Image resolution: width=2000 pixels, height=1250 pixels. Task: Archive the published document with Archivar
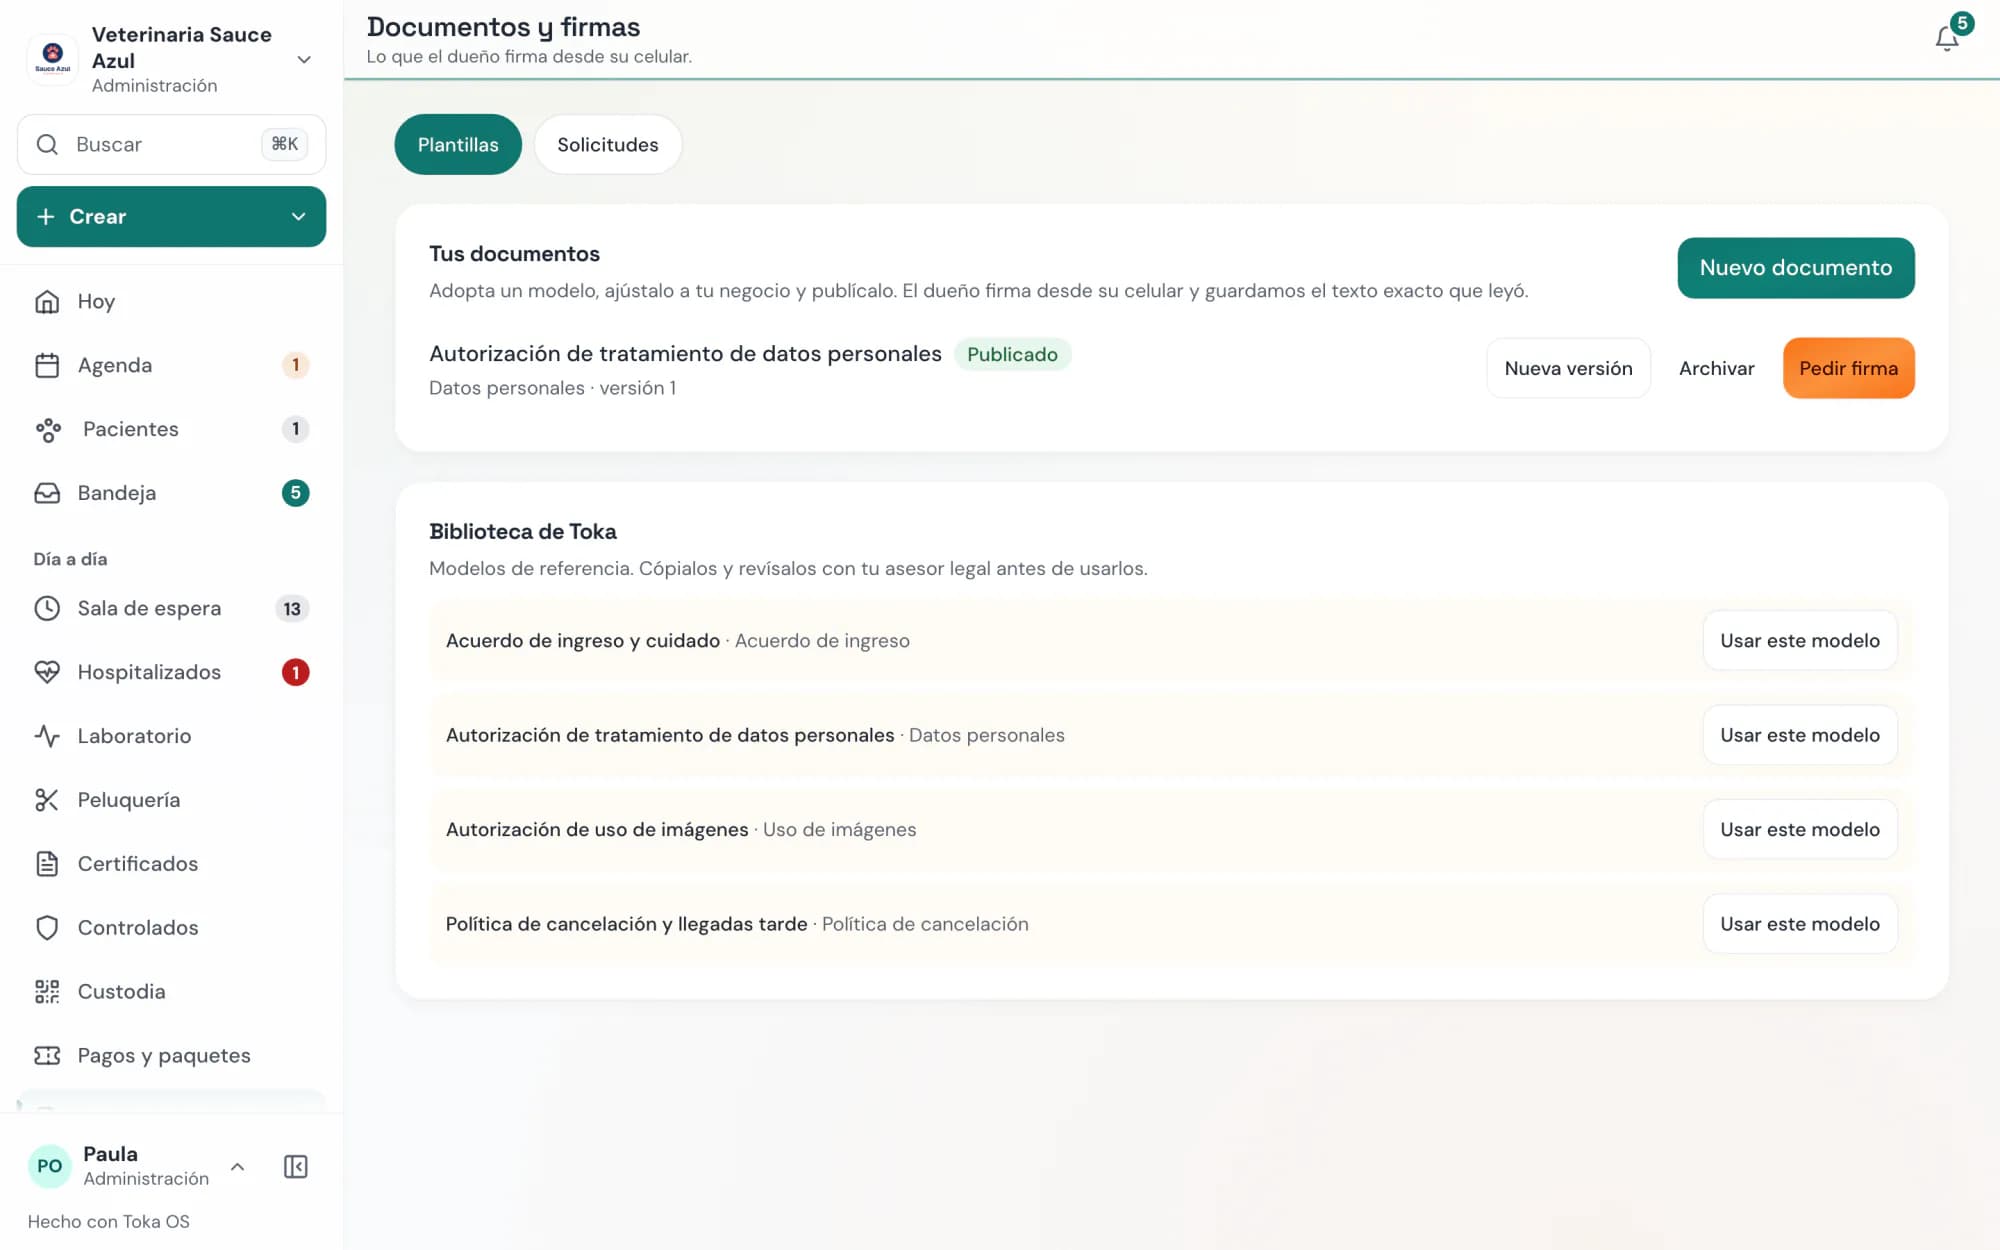coord(1716,368)
